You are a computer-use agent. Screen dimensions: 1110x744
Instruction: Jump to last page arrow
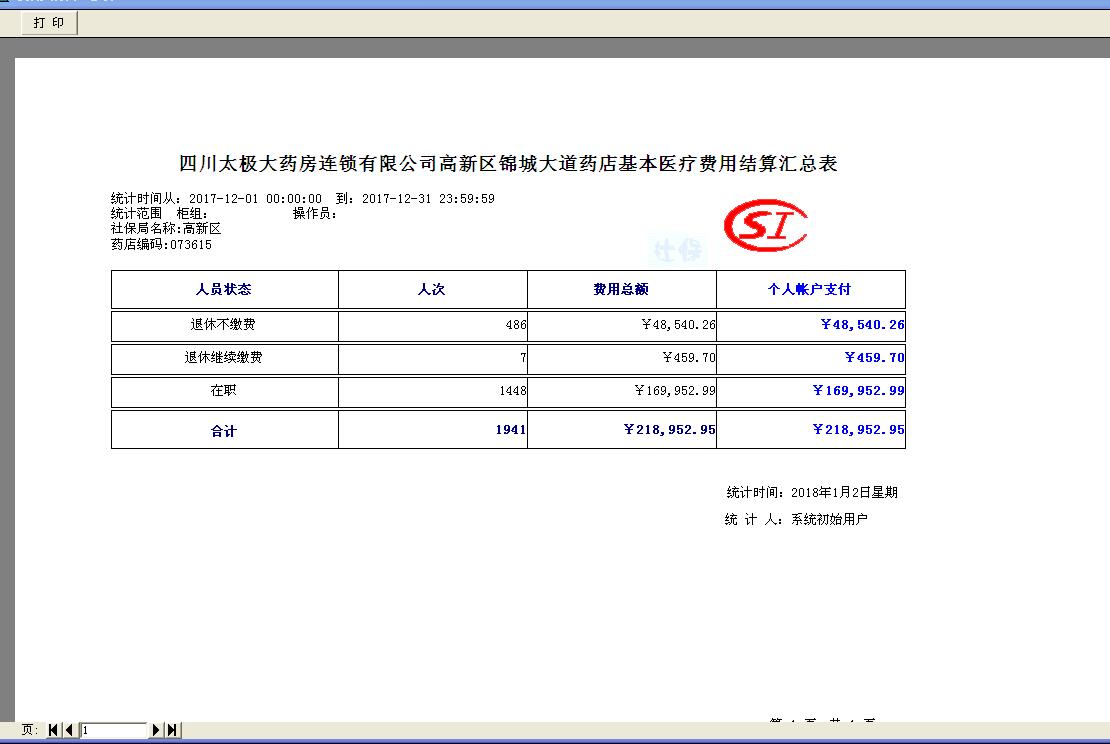[172, 730]
